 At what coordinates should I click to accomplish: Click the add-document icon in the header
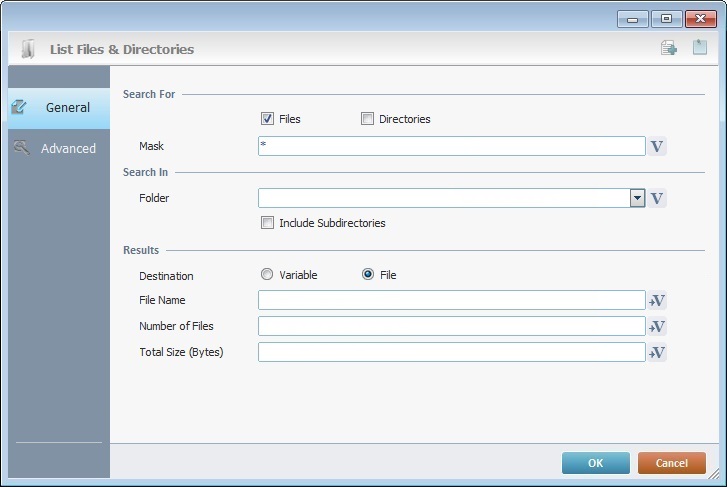pos(669,48)
